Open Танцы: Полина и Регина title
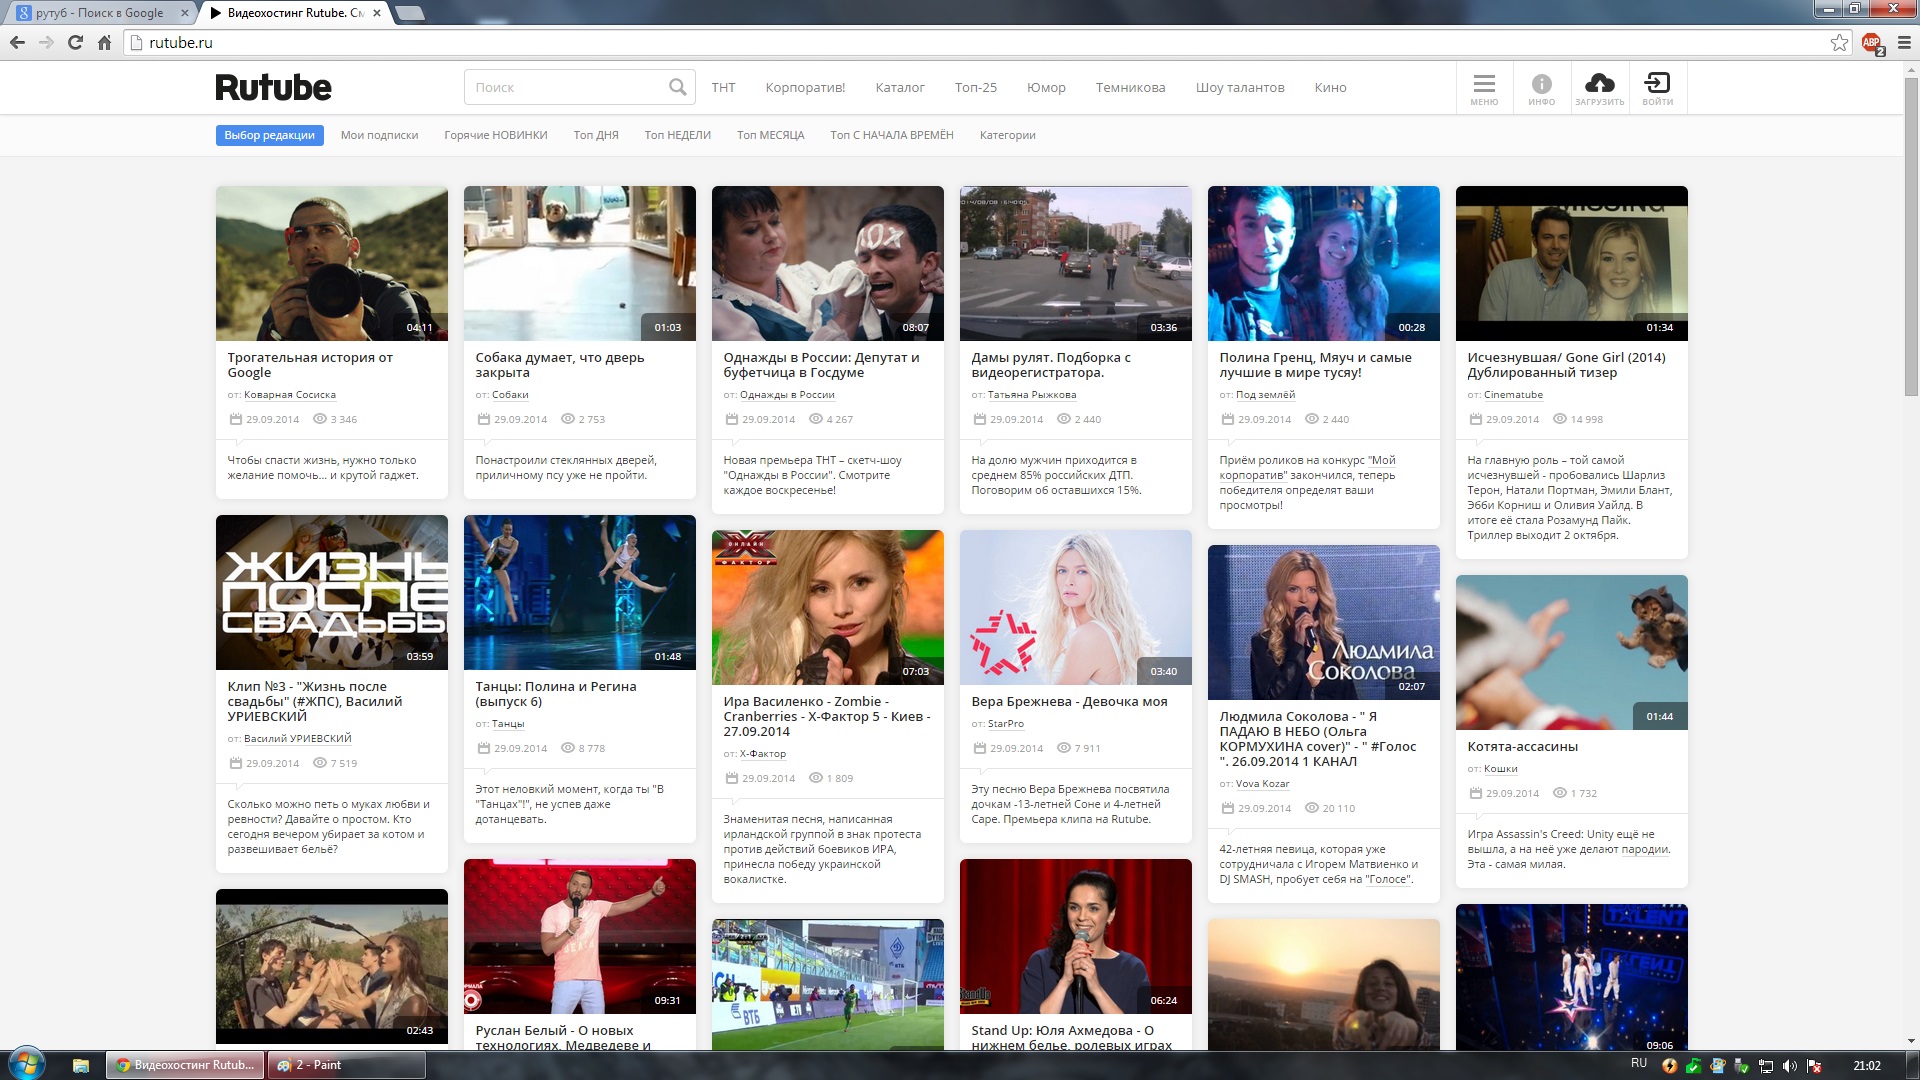This screenshot has width=1920, height=1080. pos(556,694)
